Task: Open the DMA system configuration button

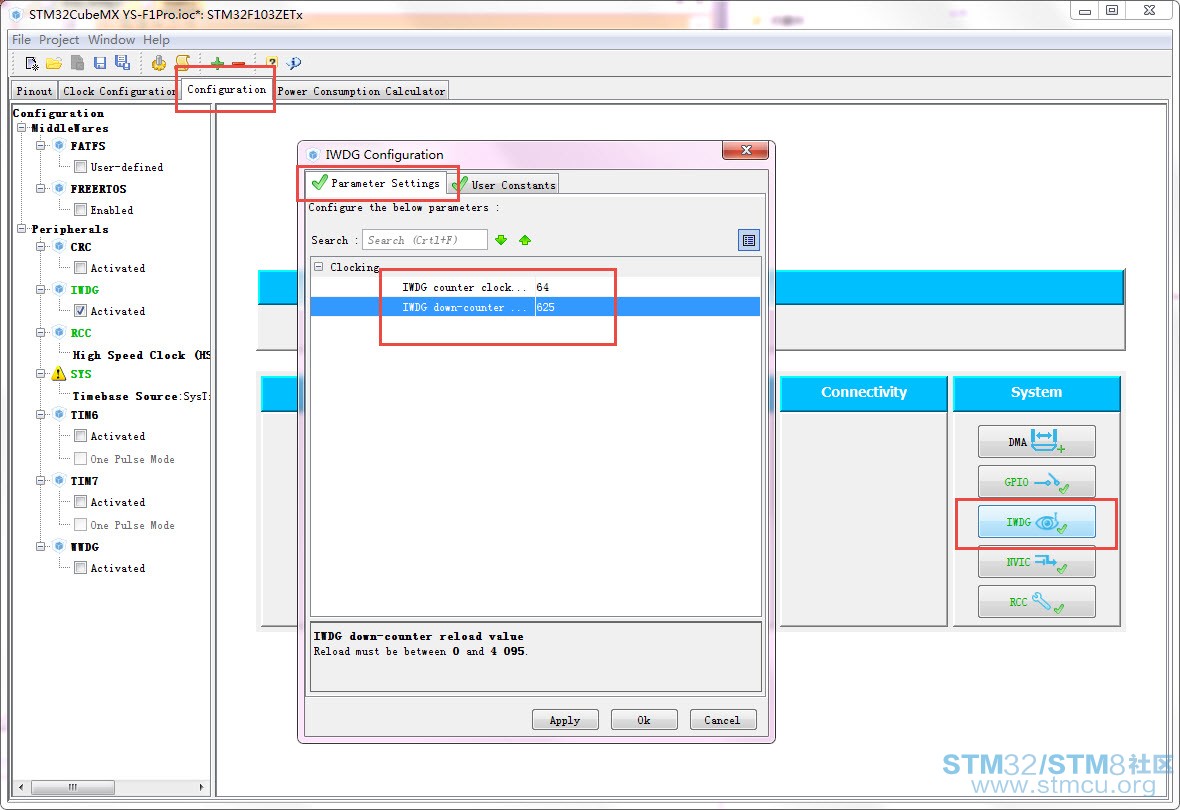Action: 1037,441
